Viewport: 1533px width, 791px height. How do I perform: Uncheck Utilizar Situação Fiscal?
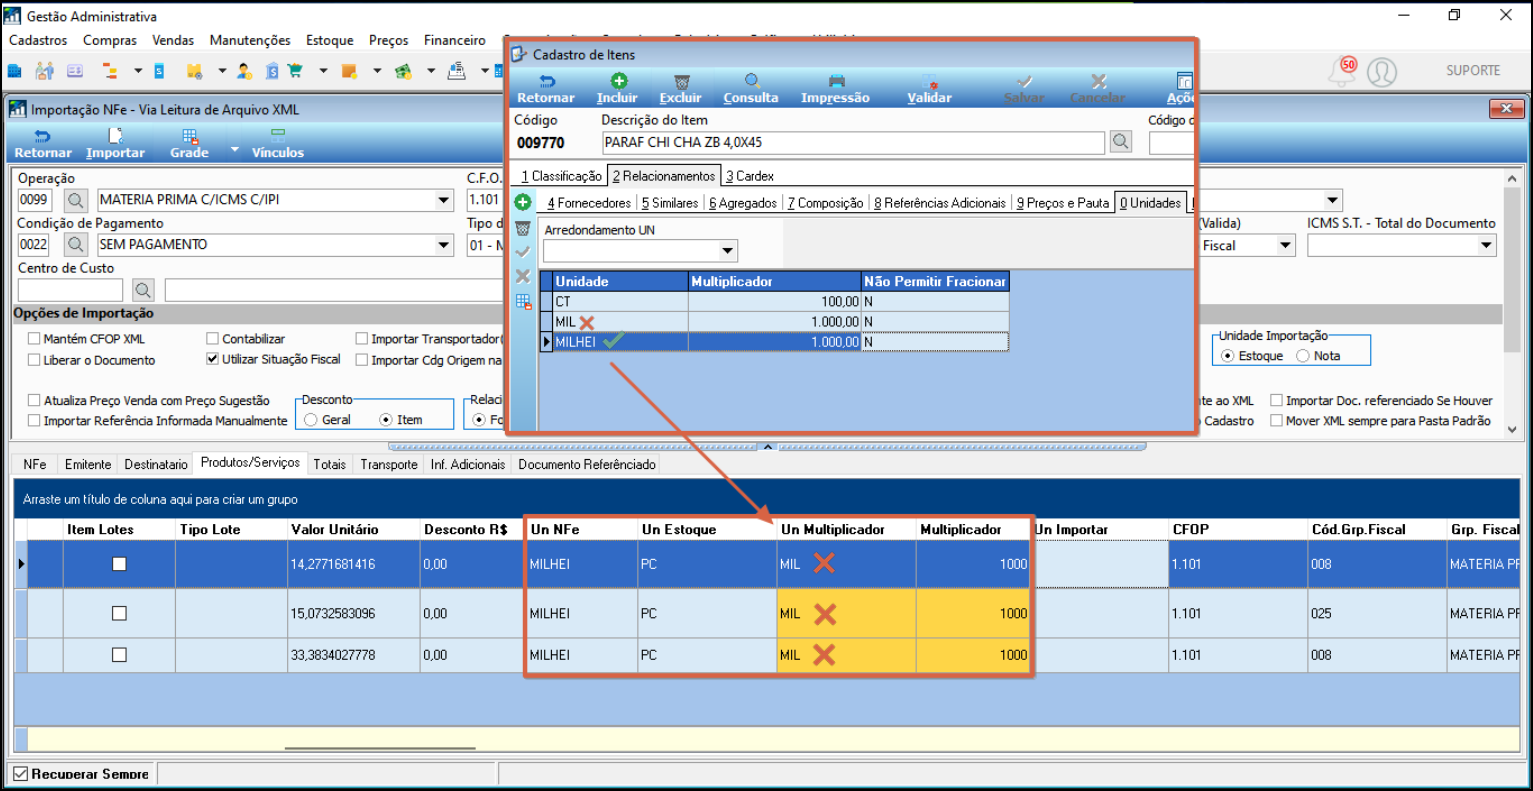click(x=212, y=359)
